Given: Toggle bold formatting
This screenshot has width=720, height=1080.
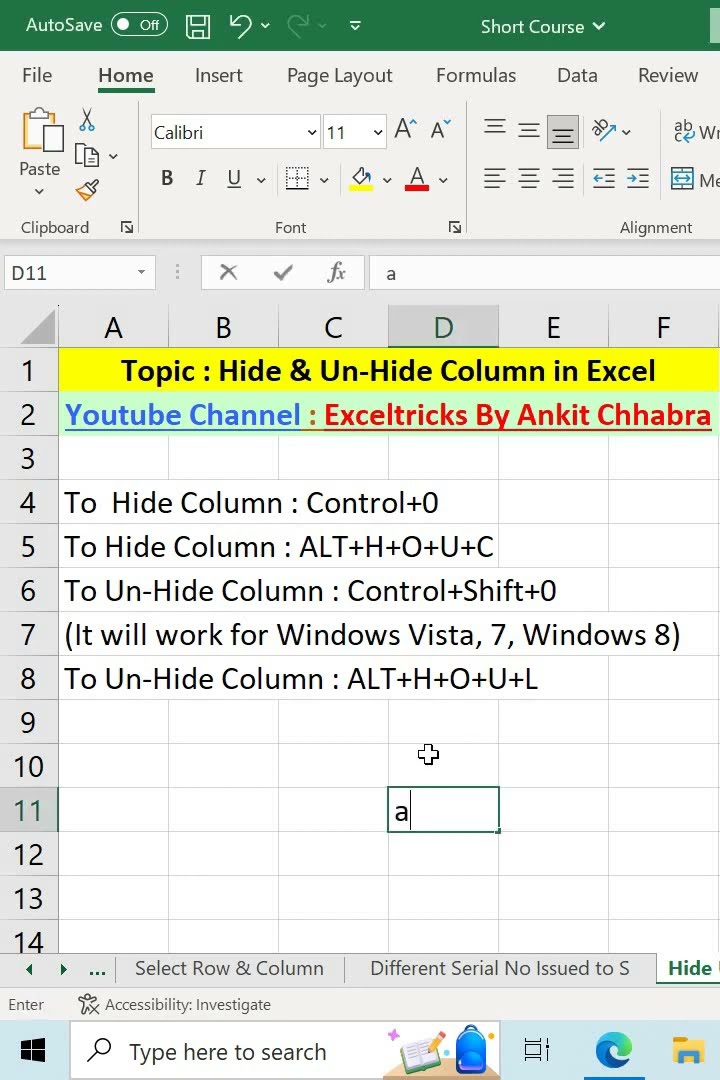Looking at the screenshot, I should tap(167, 178).
